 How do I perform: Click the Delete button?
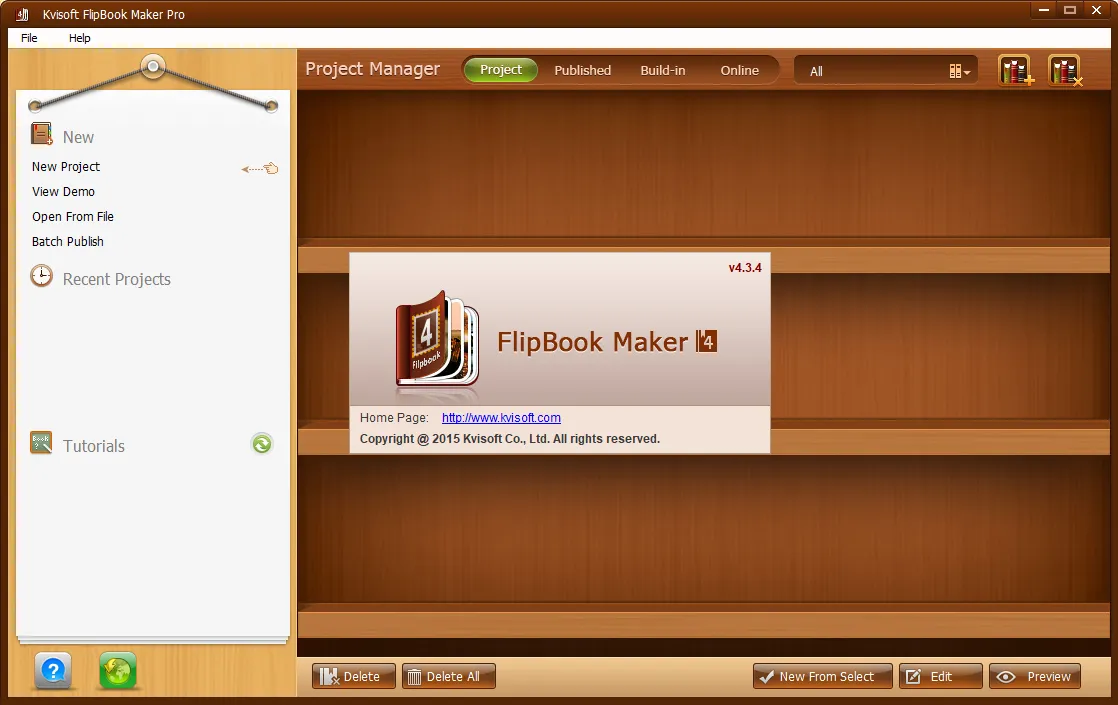click(x=354, y=676)
